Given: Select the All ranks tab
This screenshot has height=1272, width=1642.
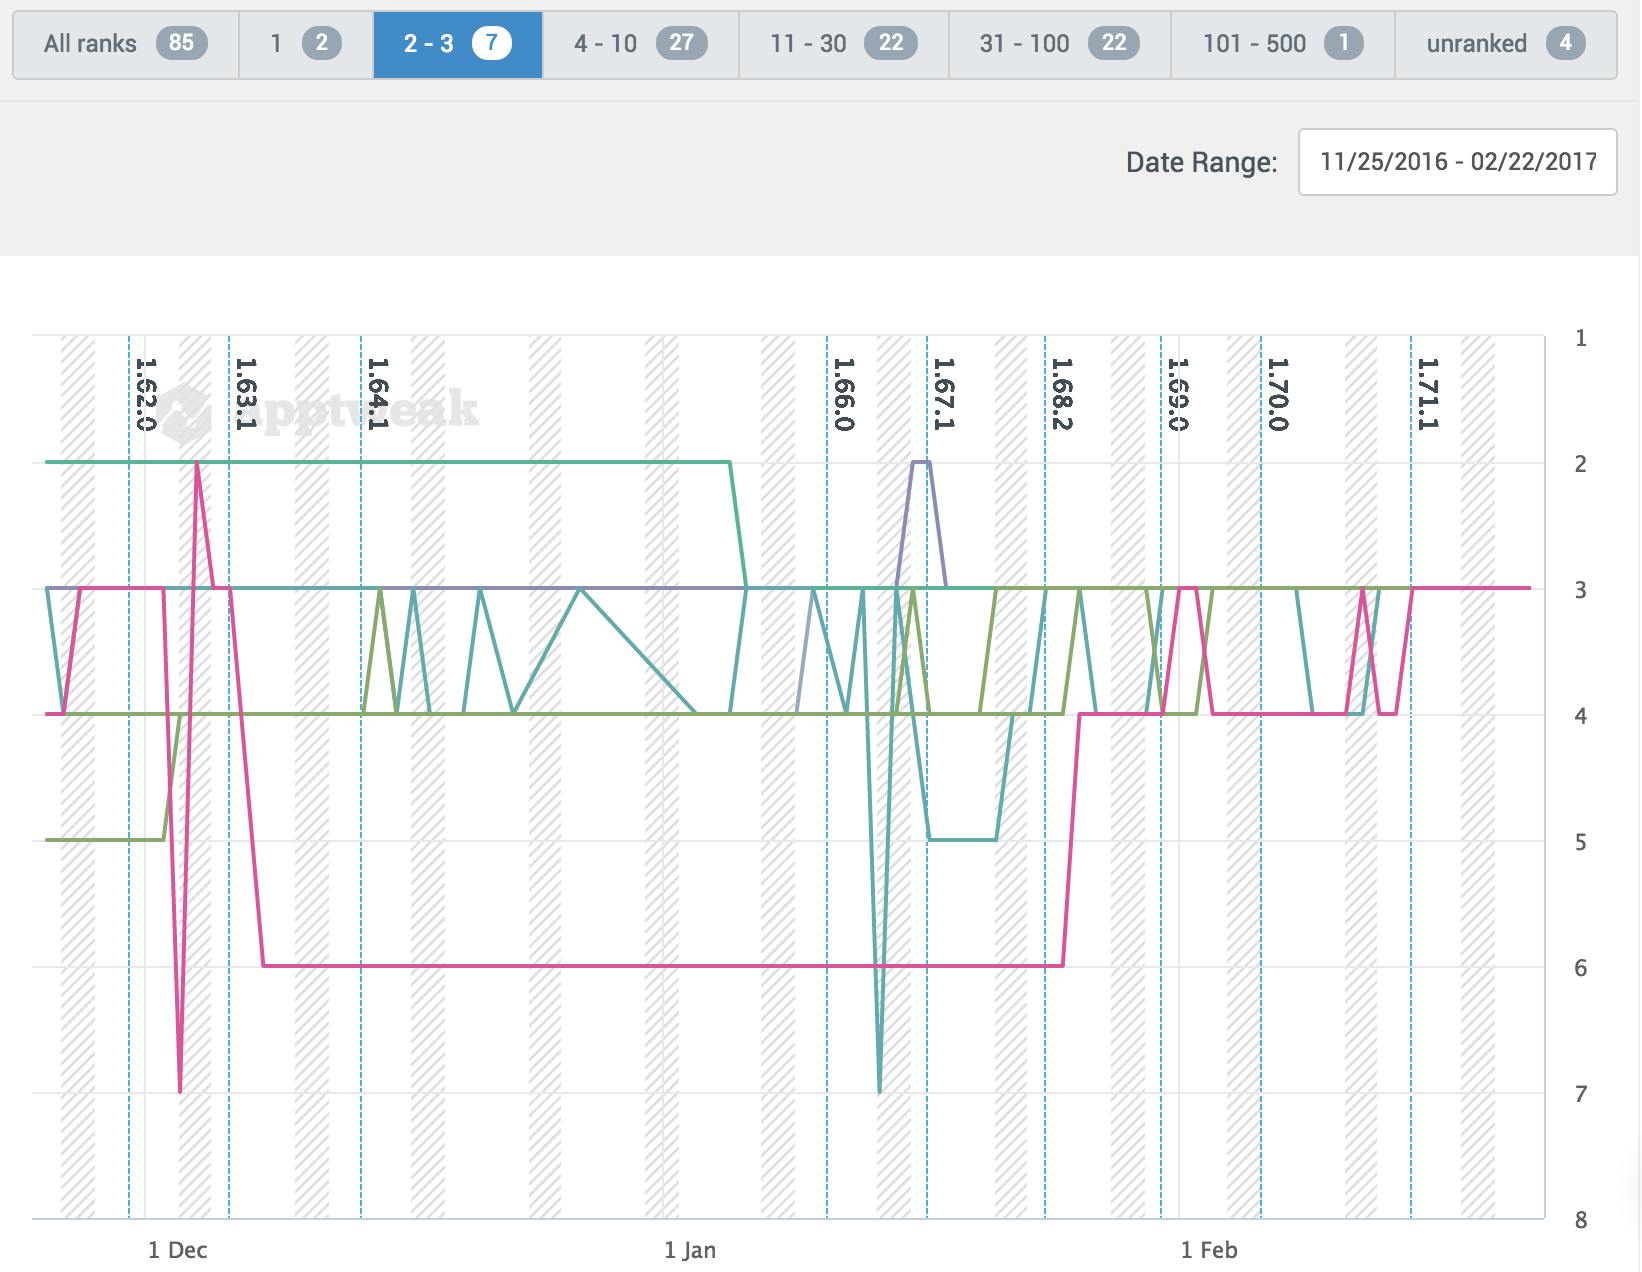Looking at the screenshot, I should [x=125, y=44].
